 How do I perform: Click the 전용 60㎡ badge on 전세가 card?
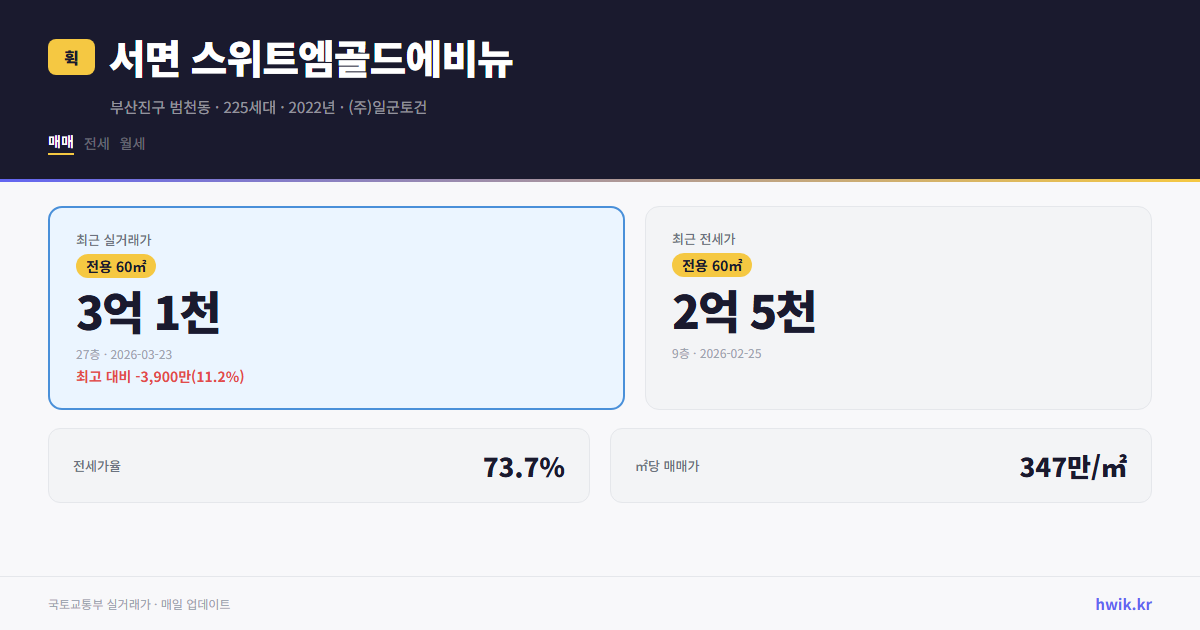[712, 265]
